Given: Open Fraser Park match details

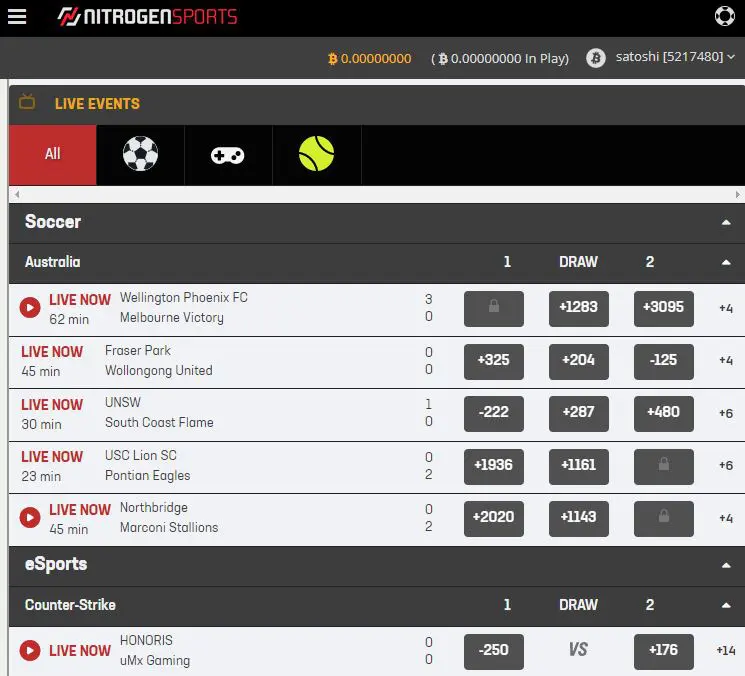Looking at the screenshot, I should pos(159,361).
